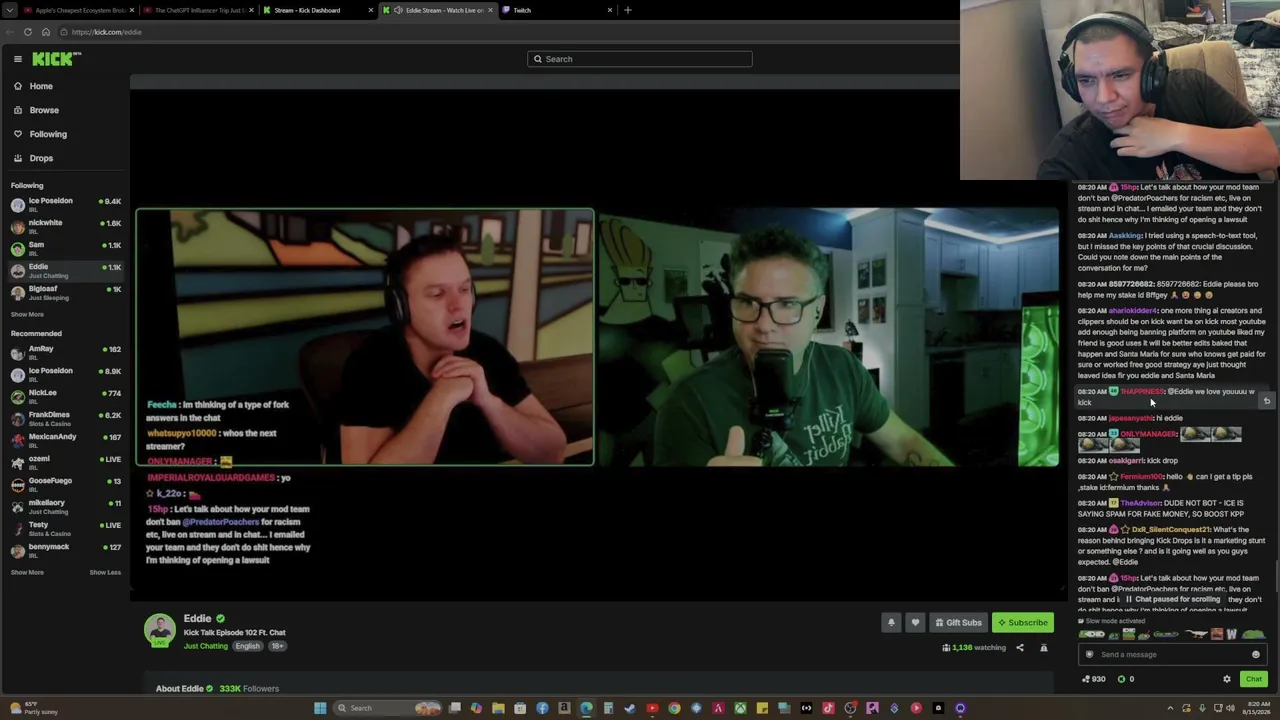Click the Kick logo

coord(52,59)
